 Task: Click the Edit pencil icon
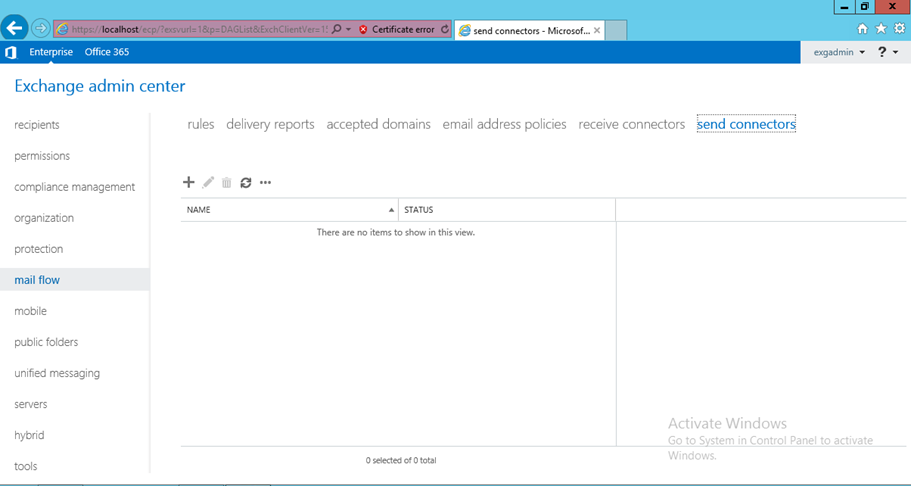click(x=208, y=183)
